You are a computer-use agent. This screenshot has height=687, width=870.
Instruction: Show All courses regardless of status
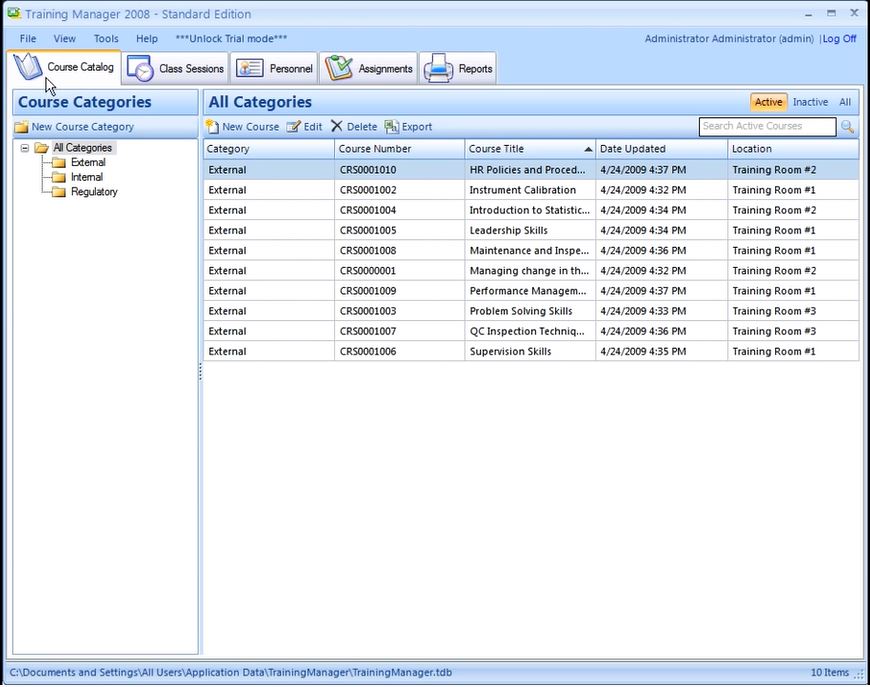tap(845, 101)
